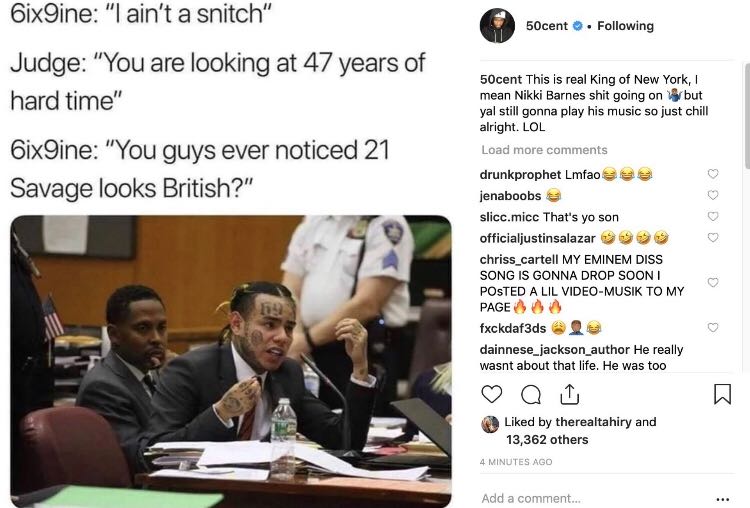Open the 50cent profile picture avatar
750x508 pixels.
click(497, 26)
